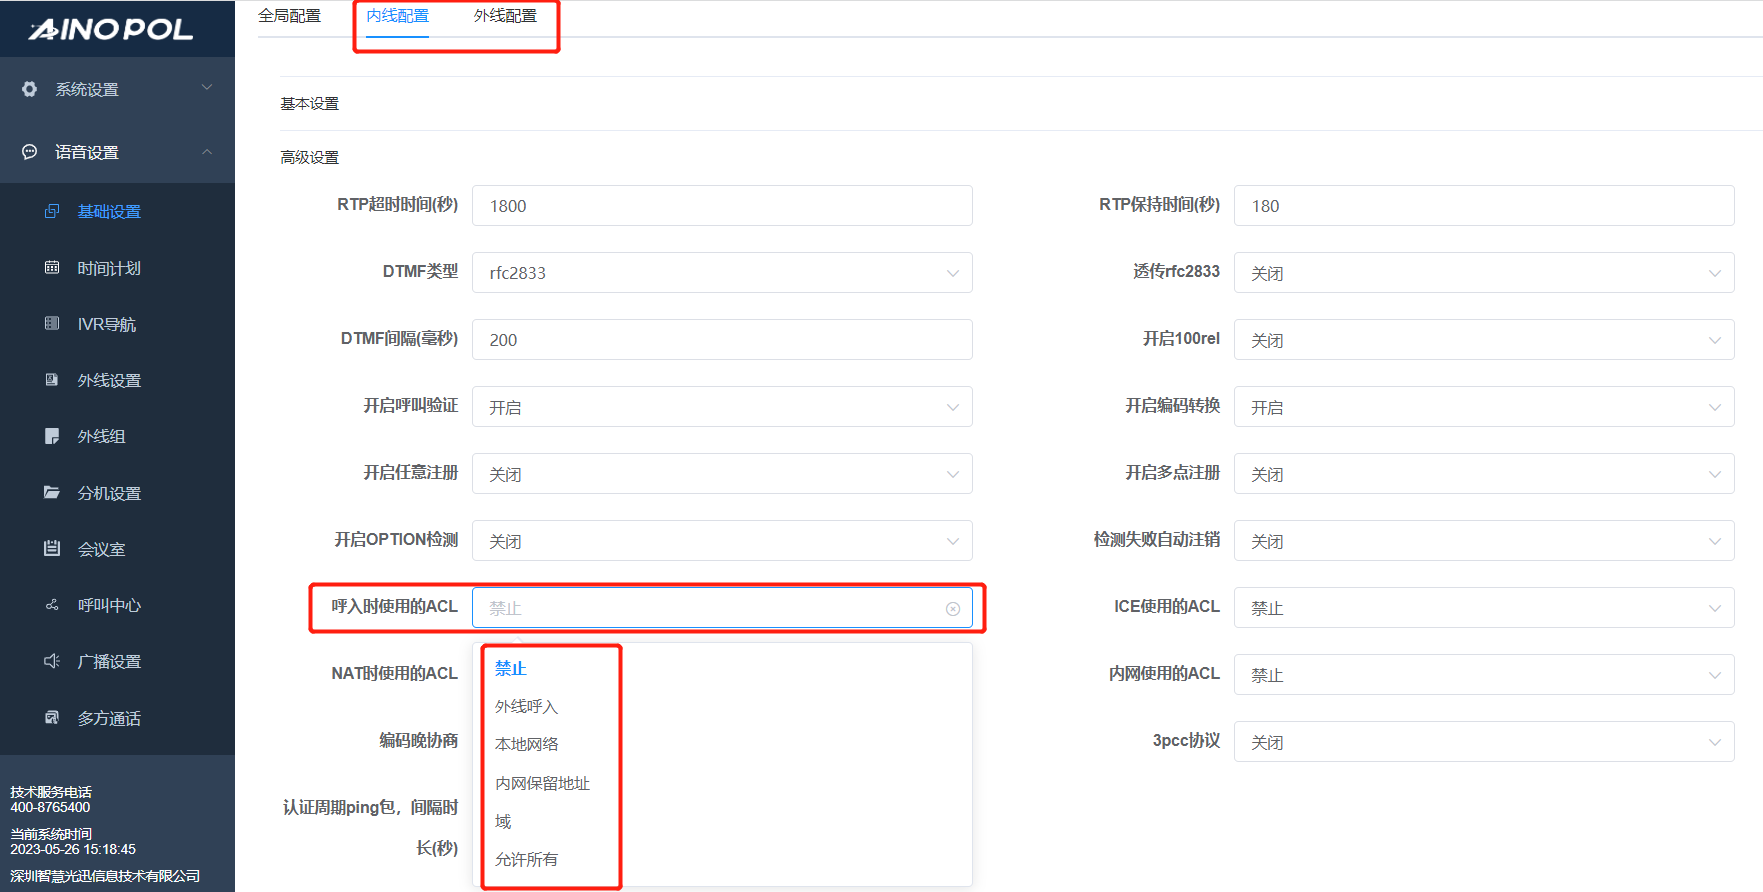
Task: Choose 本地网络 in the dropdown list
Action: click(x=526, y=744)
